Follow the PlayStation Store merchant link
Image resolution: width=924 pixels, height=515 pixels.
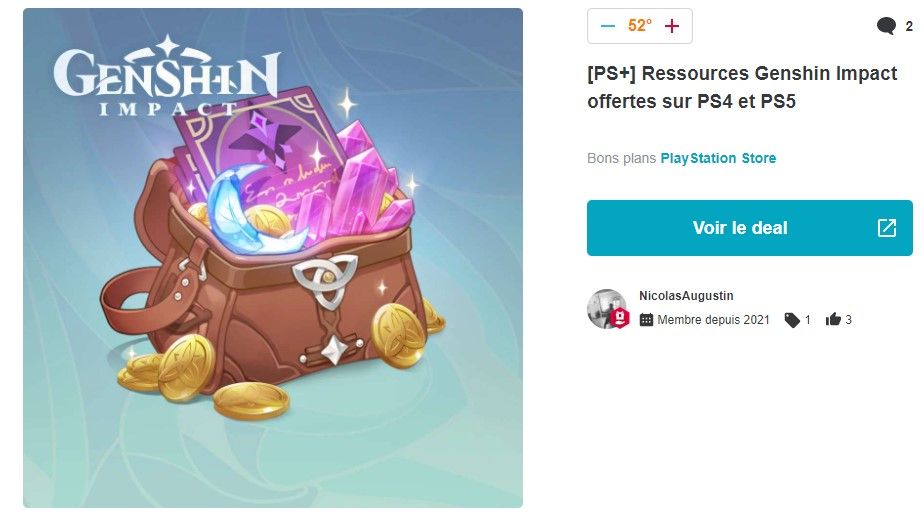tap(718, 158)
